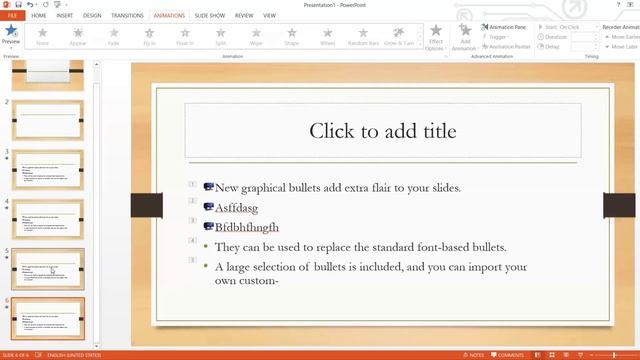Screen dimensions: 640x360
Task: Expand the animation gallery More arrow
Action: (420, 45)
